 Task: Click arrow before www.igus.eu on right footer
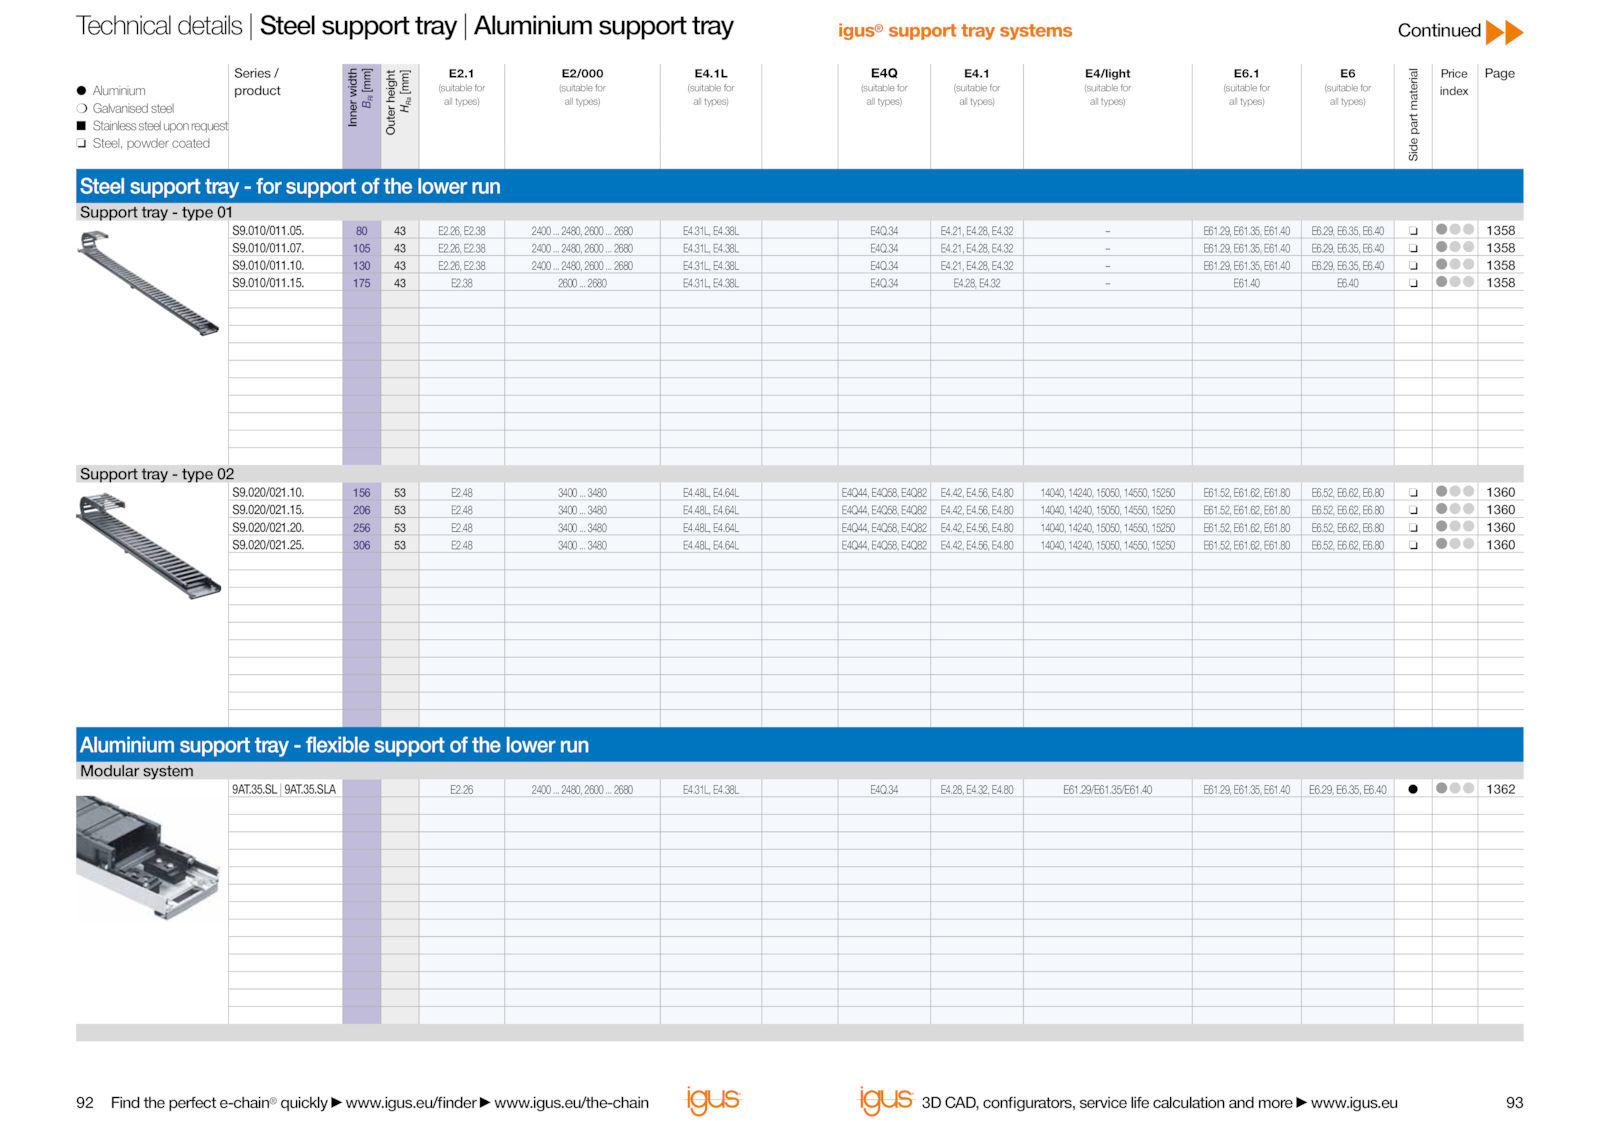1302,1103
